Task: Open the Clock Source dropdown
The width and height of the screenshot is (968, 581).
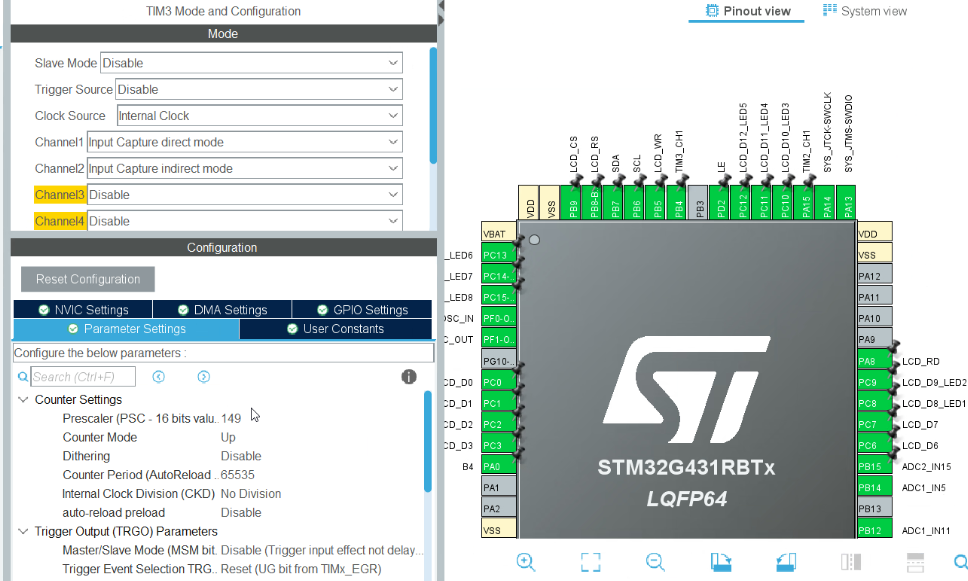Action: point(259,116)
